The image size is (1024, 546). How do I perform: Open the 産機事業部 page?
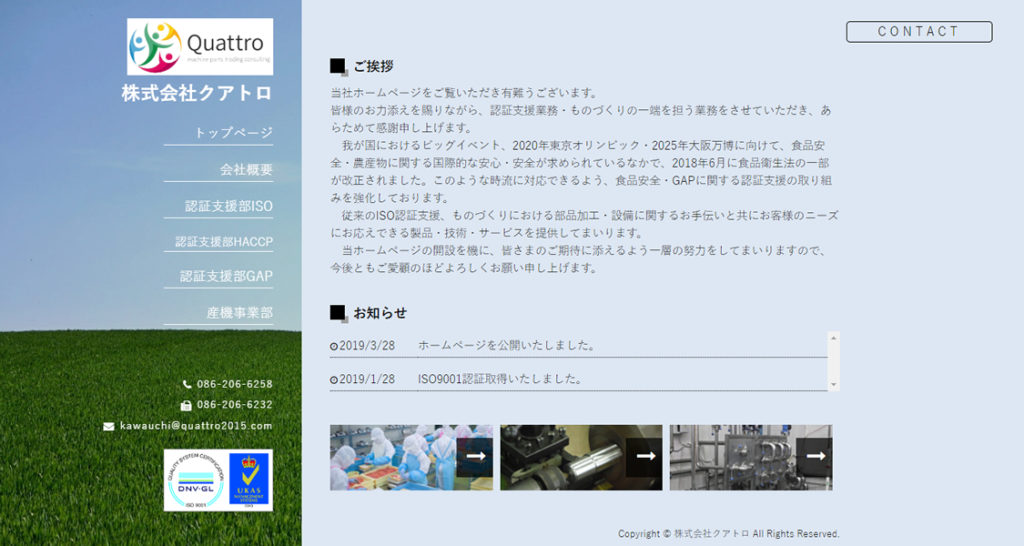[239, 313]
